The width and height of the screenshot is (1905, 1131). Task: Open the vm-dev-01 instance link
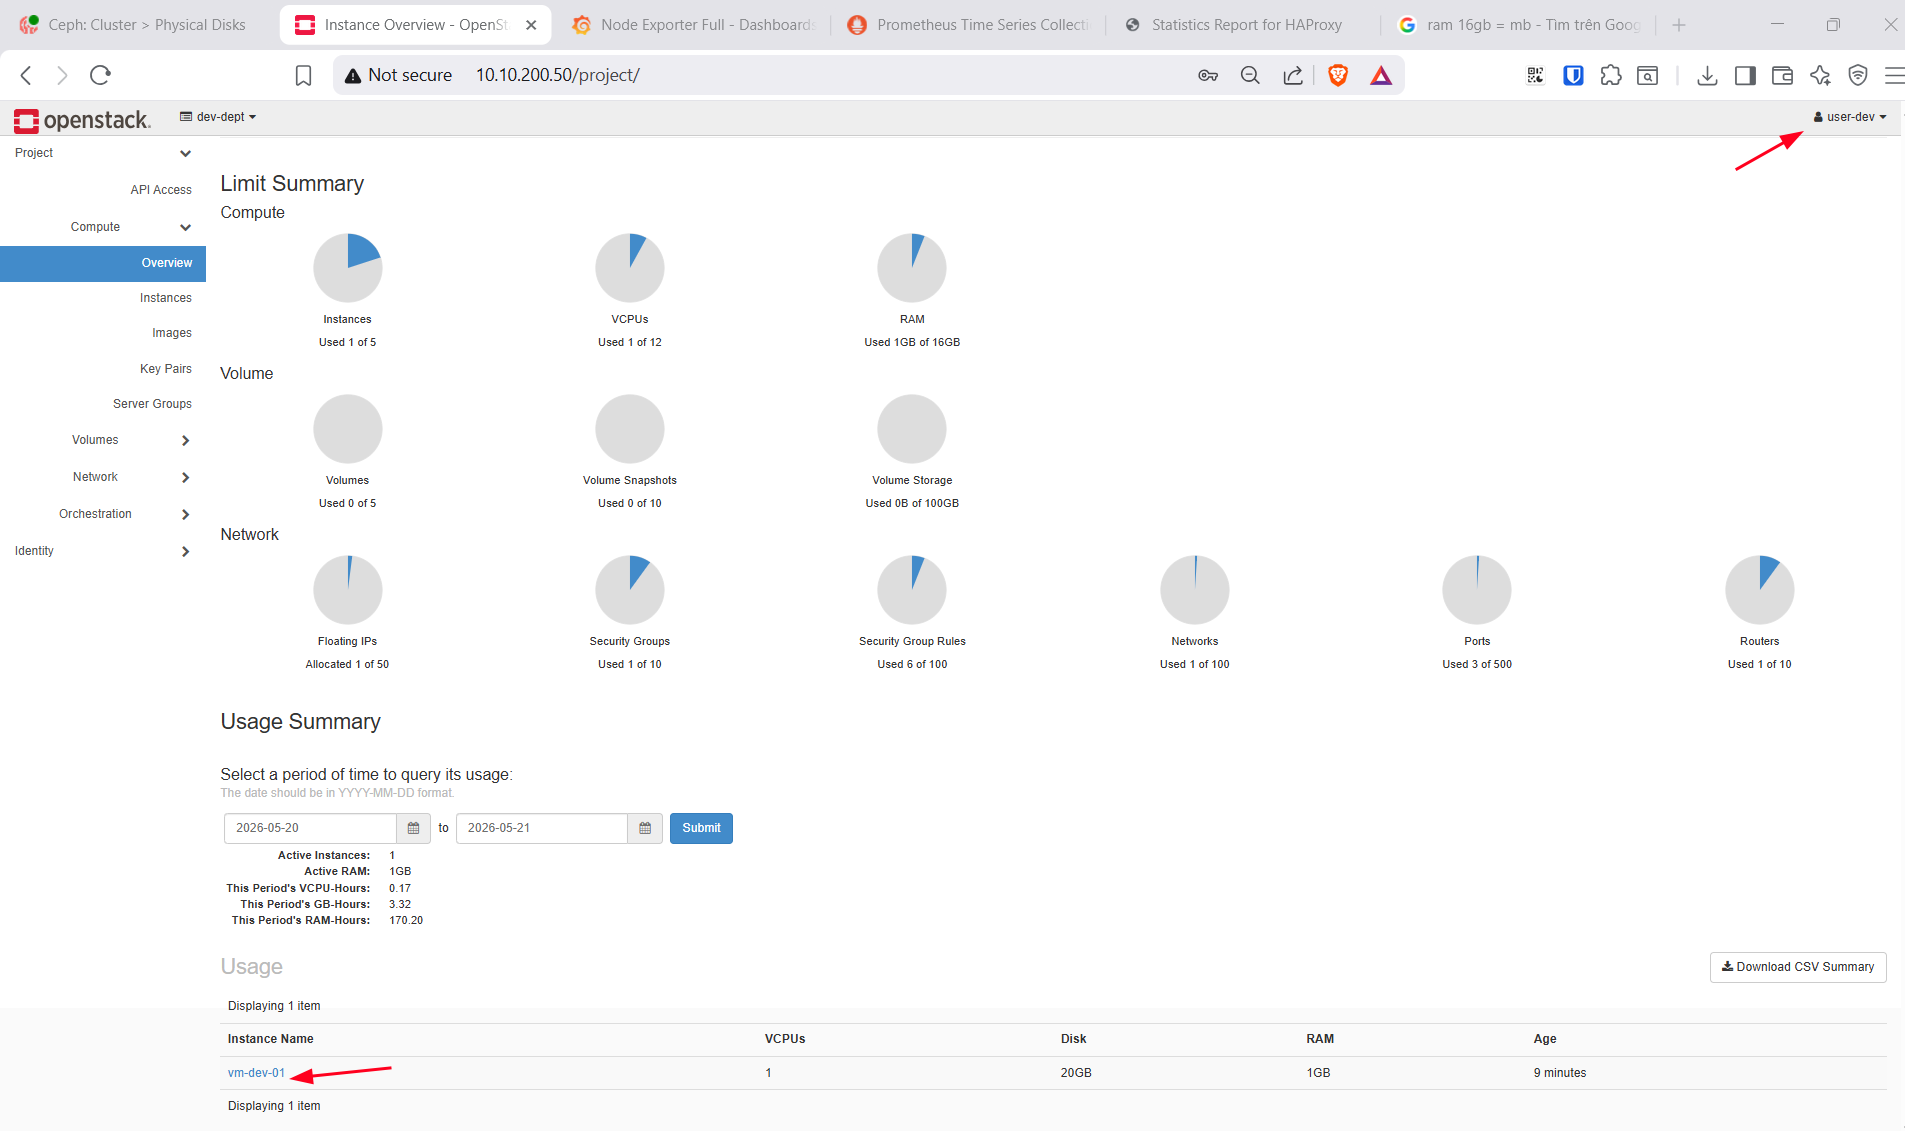pyautogui.click(x=256, y=1073)
